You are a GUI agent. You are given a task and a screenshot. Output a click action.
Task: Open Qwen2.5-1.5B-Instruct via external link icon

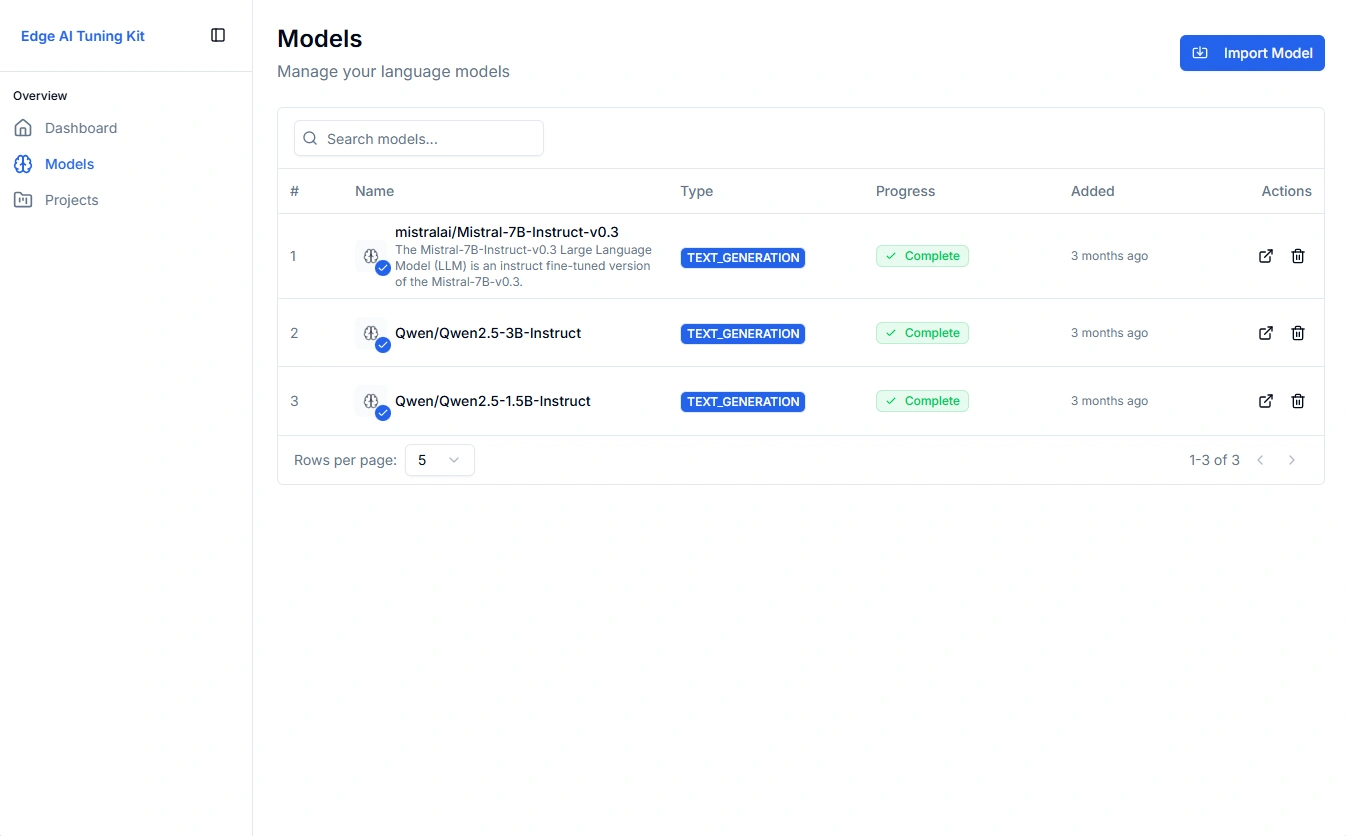coord(1265,401)
